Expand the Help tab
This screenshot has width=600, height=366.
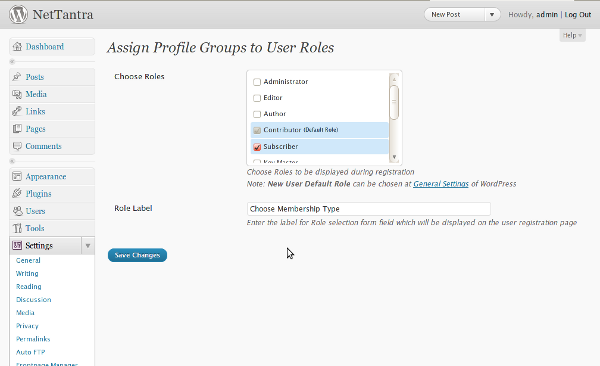click(572, 35)
